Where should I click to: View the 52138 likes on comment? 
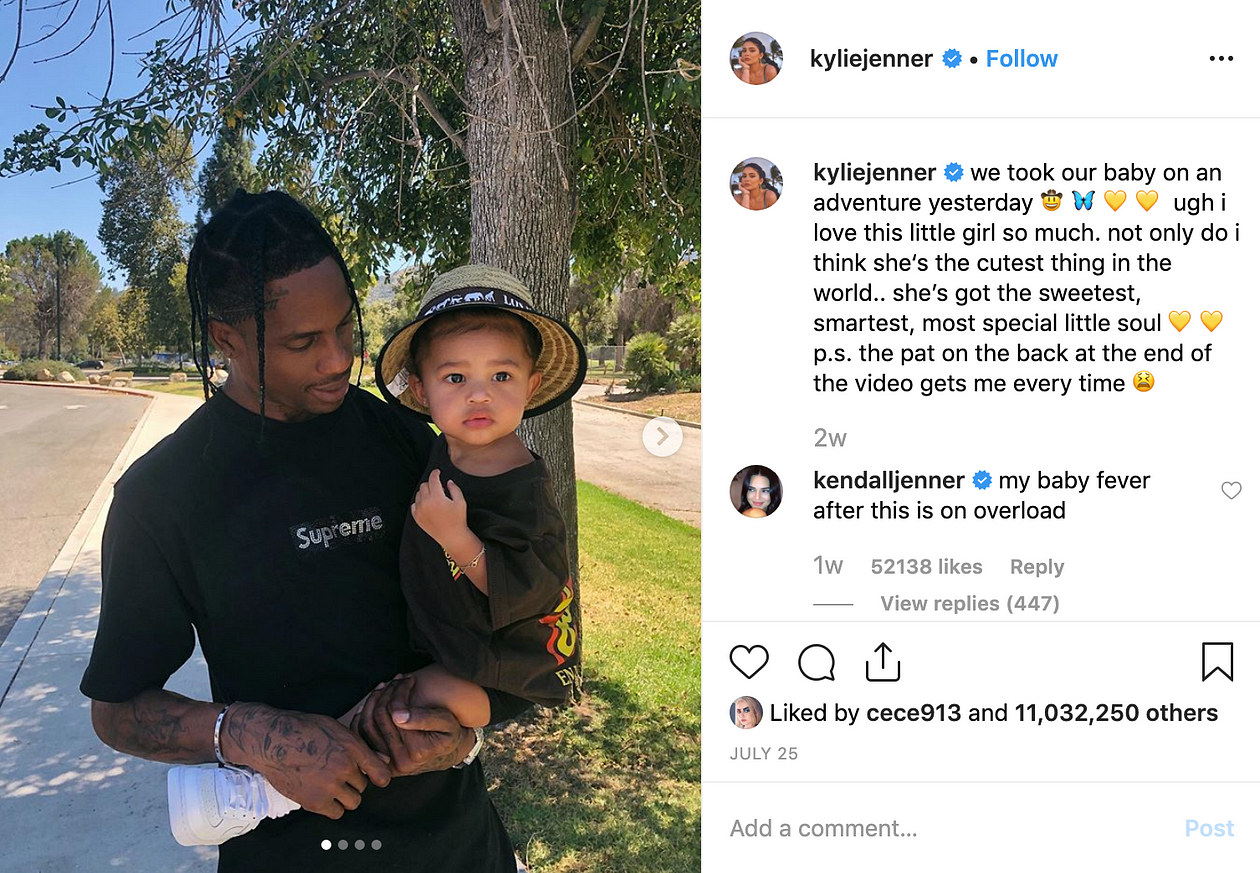coord(926,567)
